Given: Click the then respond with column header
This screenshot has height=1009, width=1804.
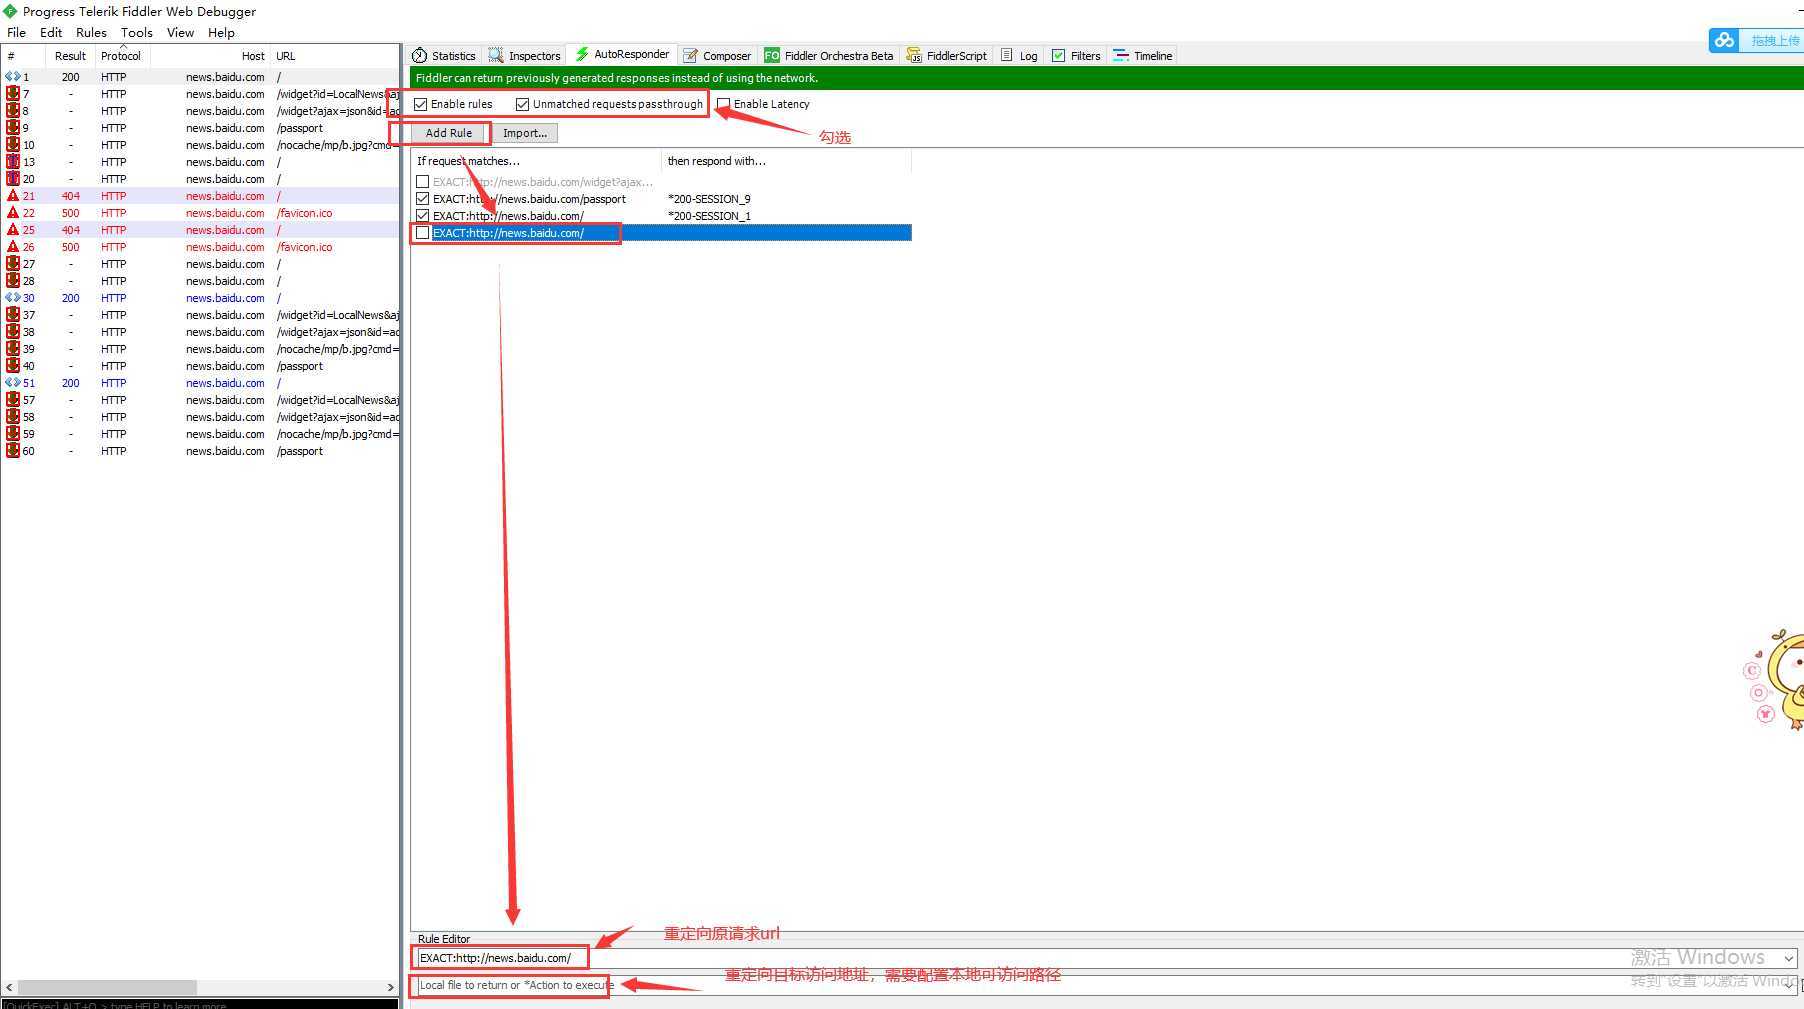Looking at the screenshot, I should tap(786, 161).
